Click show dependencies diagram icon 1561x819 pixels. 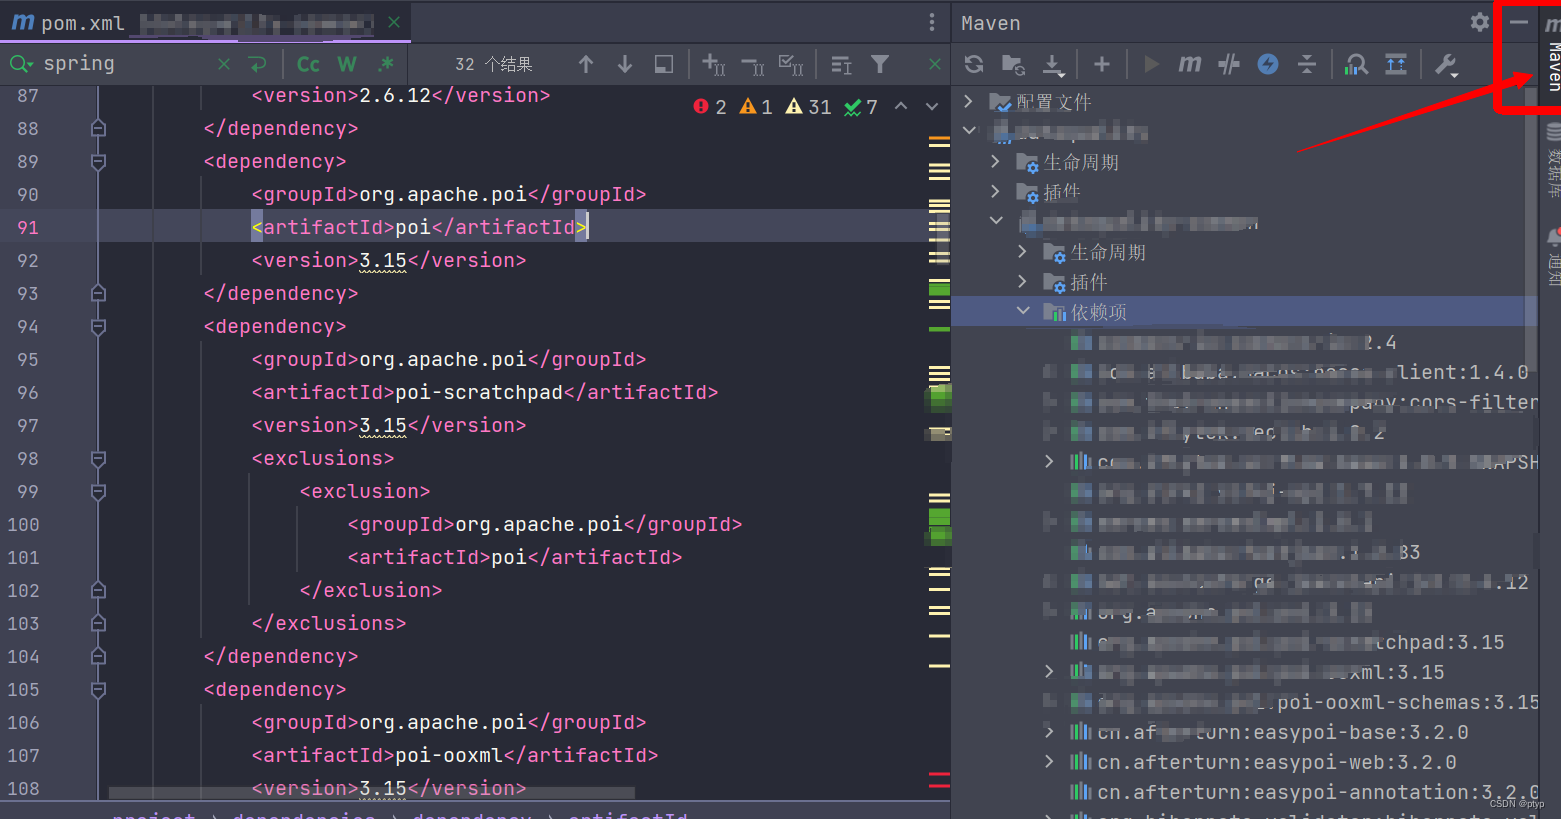[1396, 64]
